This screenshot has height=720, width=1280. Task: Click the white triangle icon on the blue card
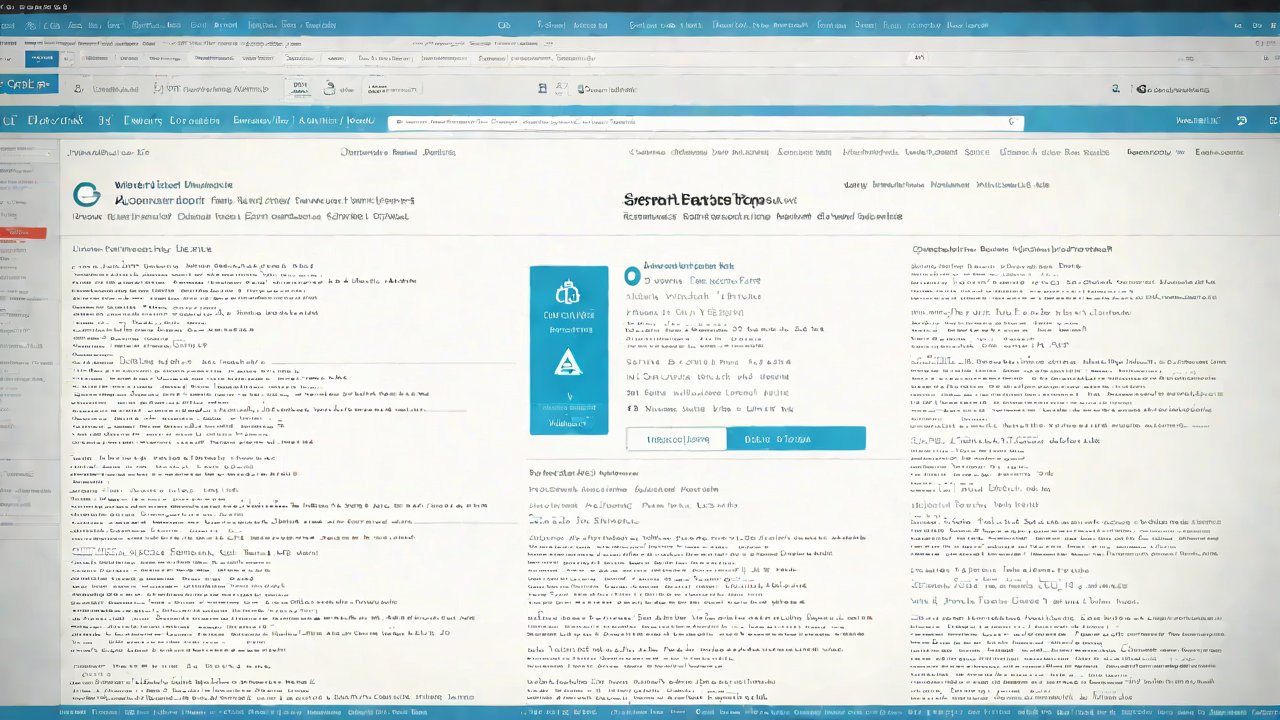pos(567,365)
